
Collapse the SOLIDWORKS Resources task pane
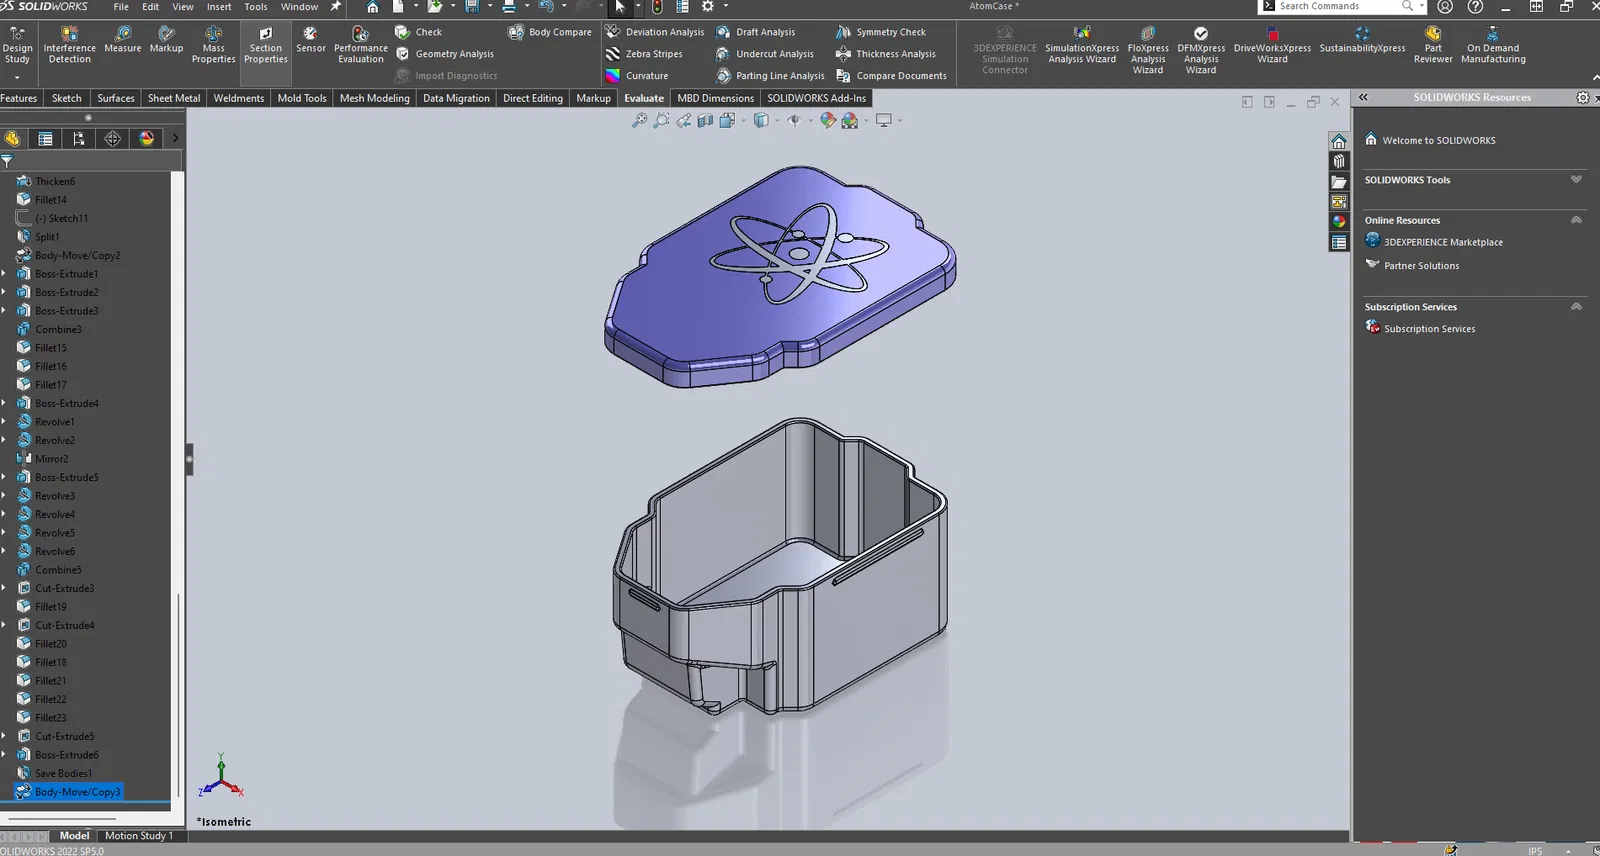click(1363, 98)
